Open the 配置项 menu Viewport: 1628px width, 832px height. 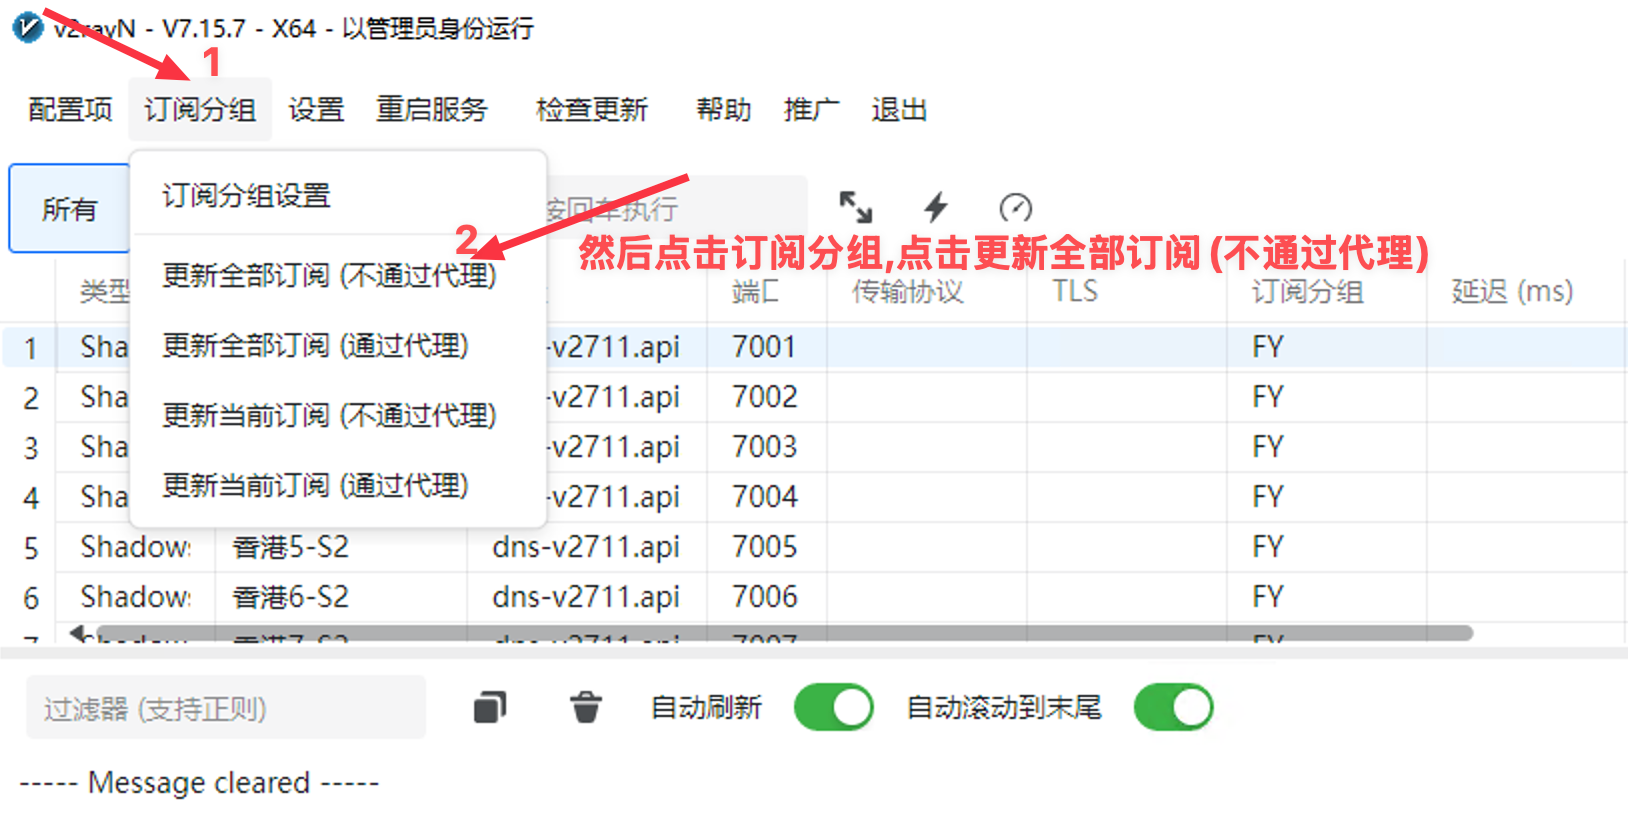click(70, 109)
